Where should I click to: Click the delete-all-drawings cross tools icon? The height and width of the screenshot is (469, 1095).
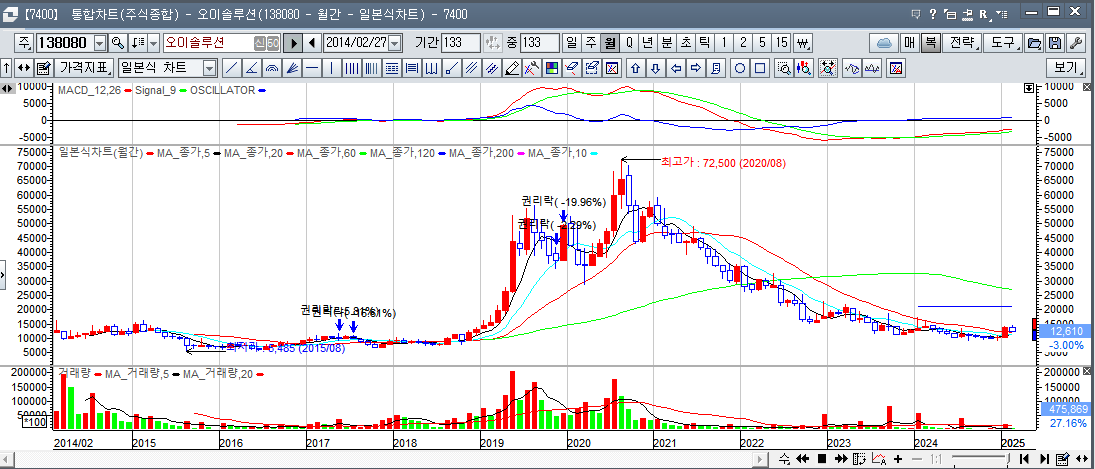tap(531, 68)
